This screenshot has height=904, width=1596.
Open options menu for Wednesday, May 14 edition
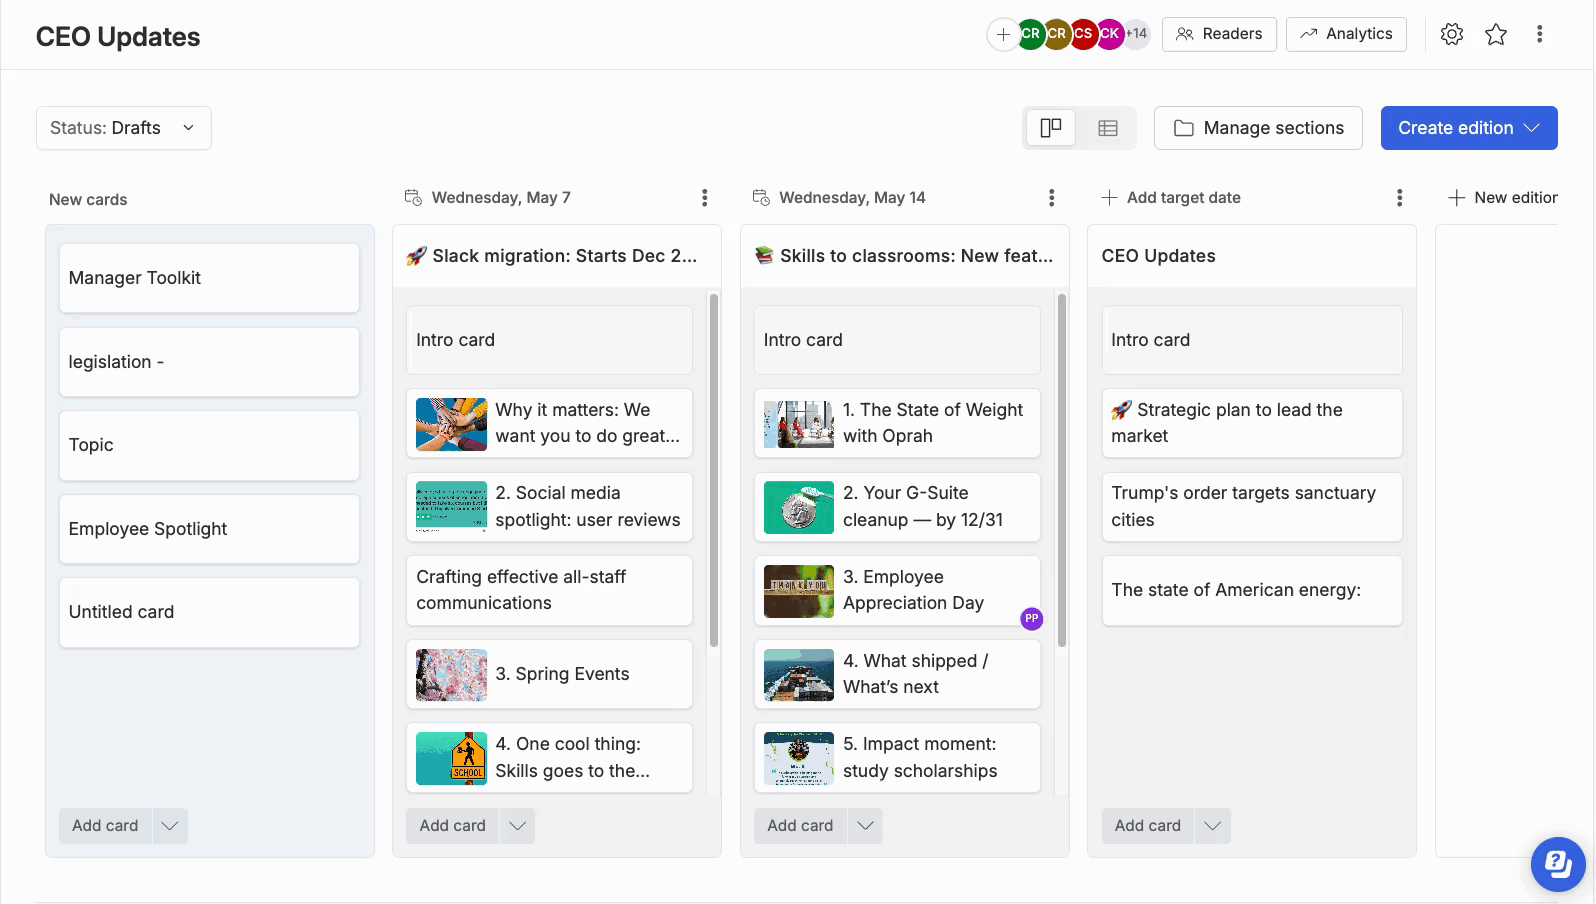click(1052, 198)
